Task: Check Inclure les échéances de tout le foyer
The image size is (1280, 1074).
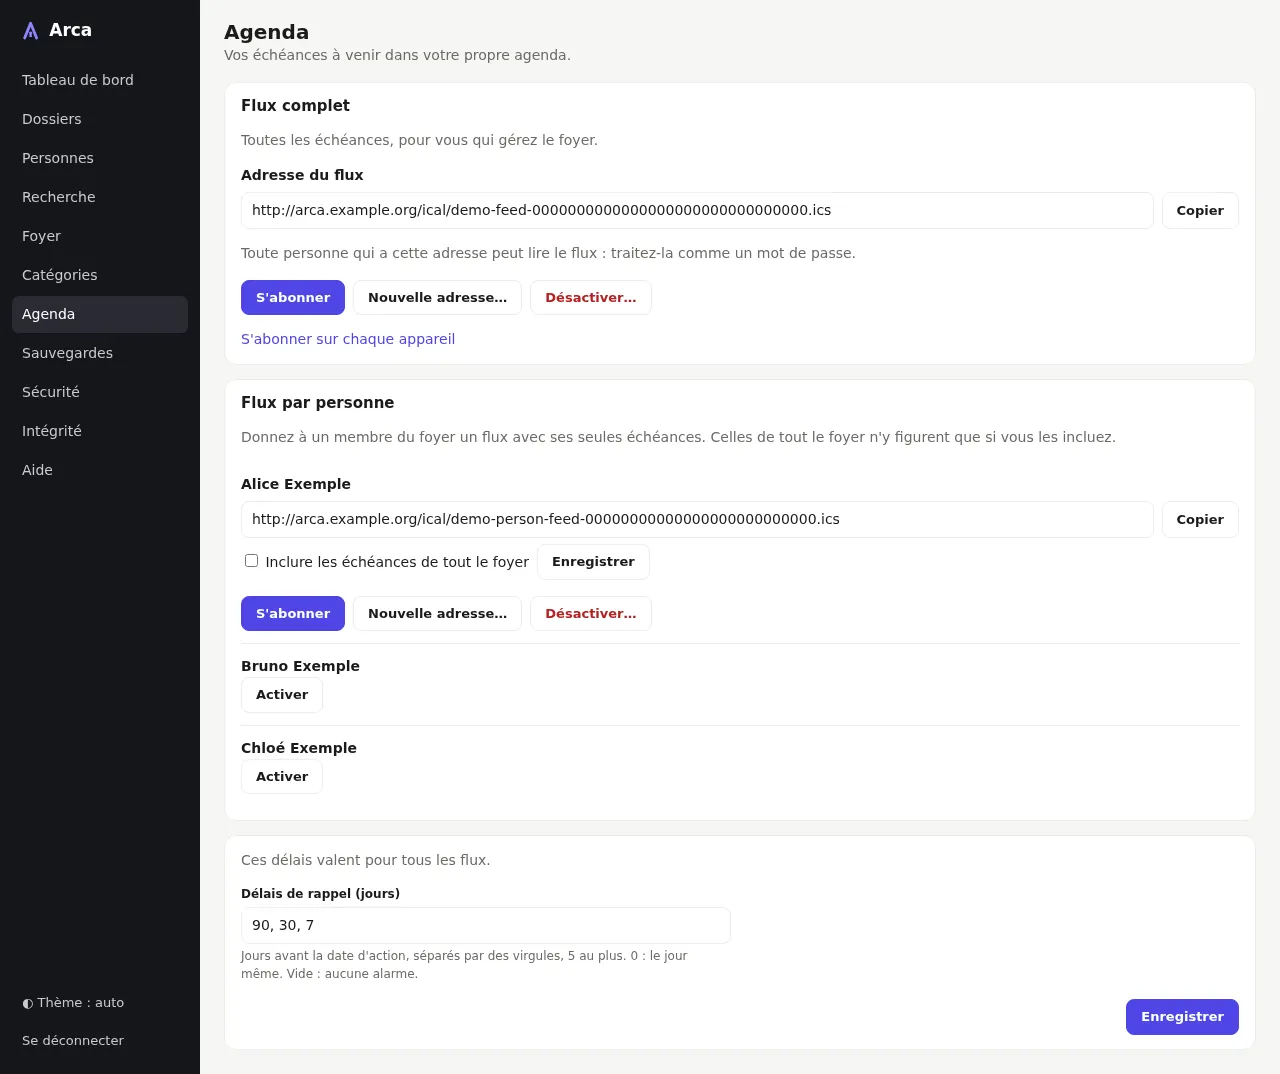Action: click(x=252, y=561)
